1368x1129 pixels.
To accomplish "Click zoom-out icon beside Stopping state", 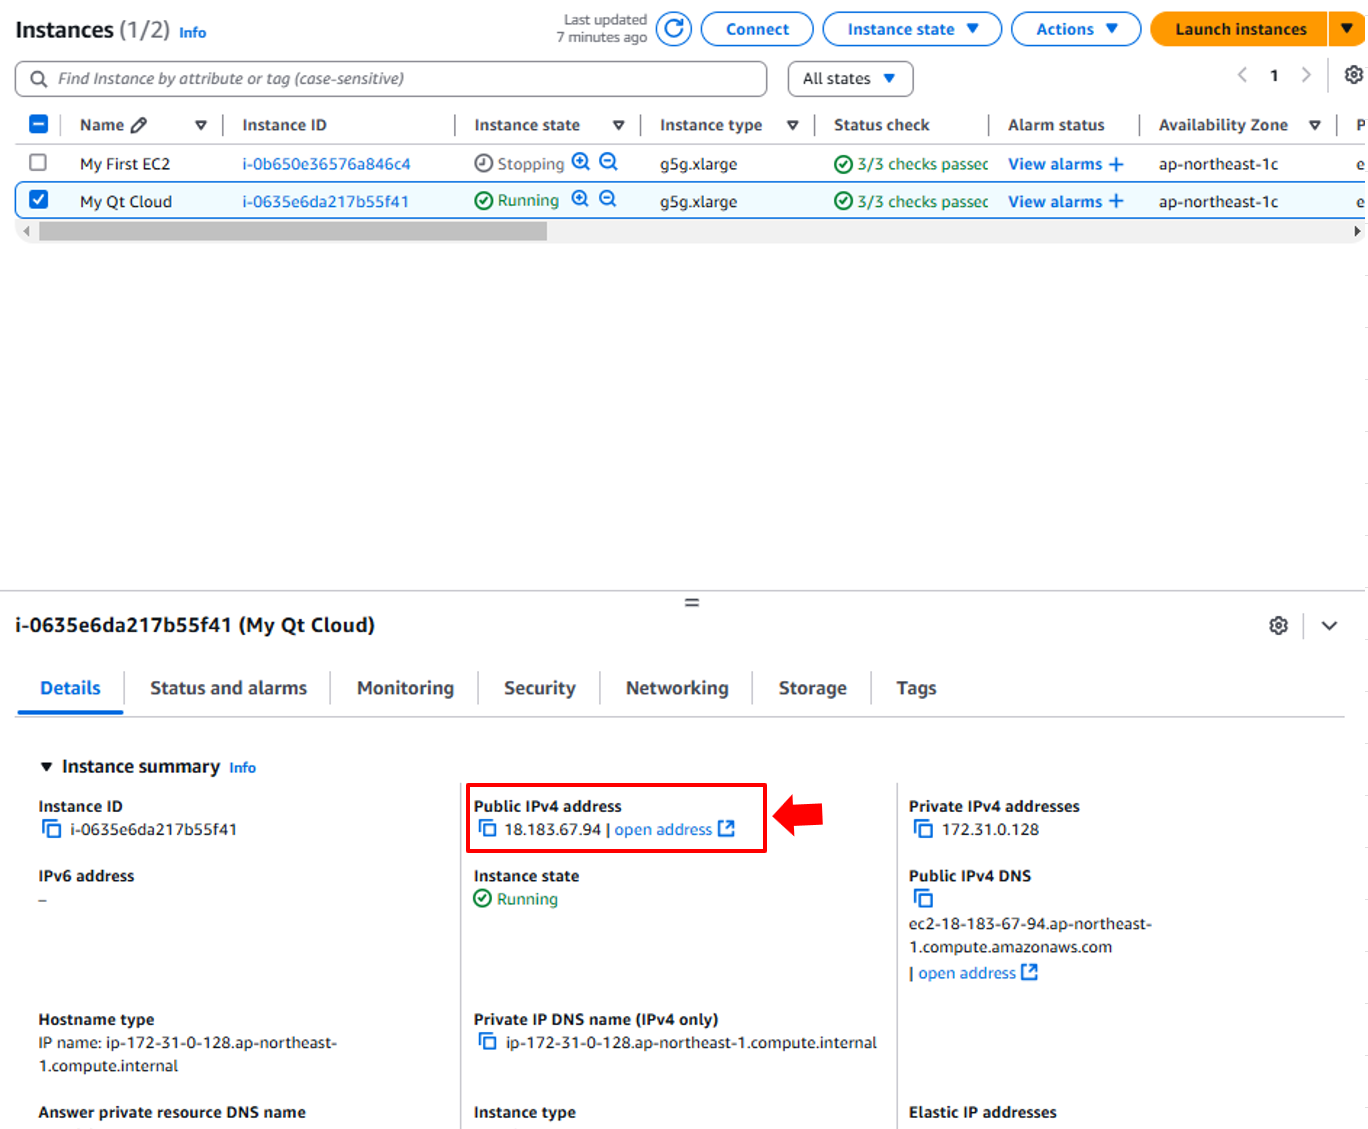I will pyautogui.click(x=608, y=162).
